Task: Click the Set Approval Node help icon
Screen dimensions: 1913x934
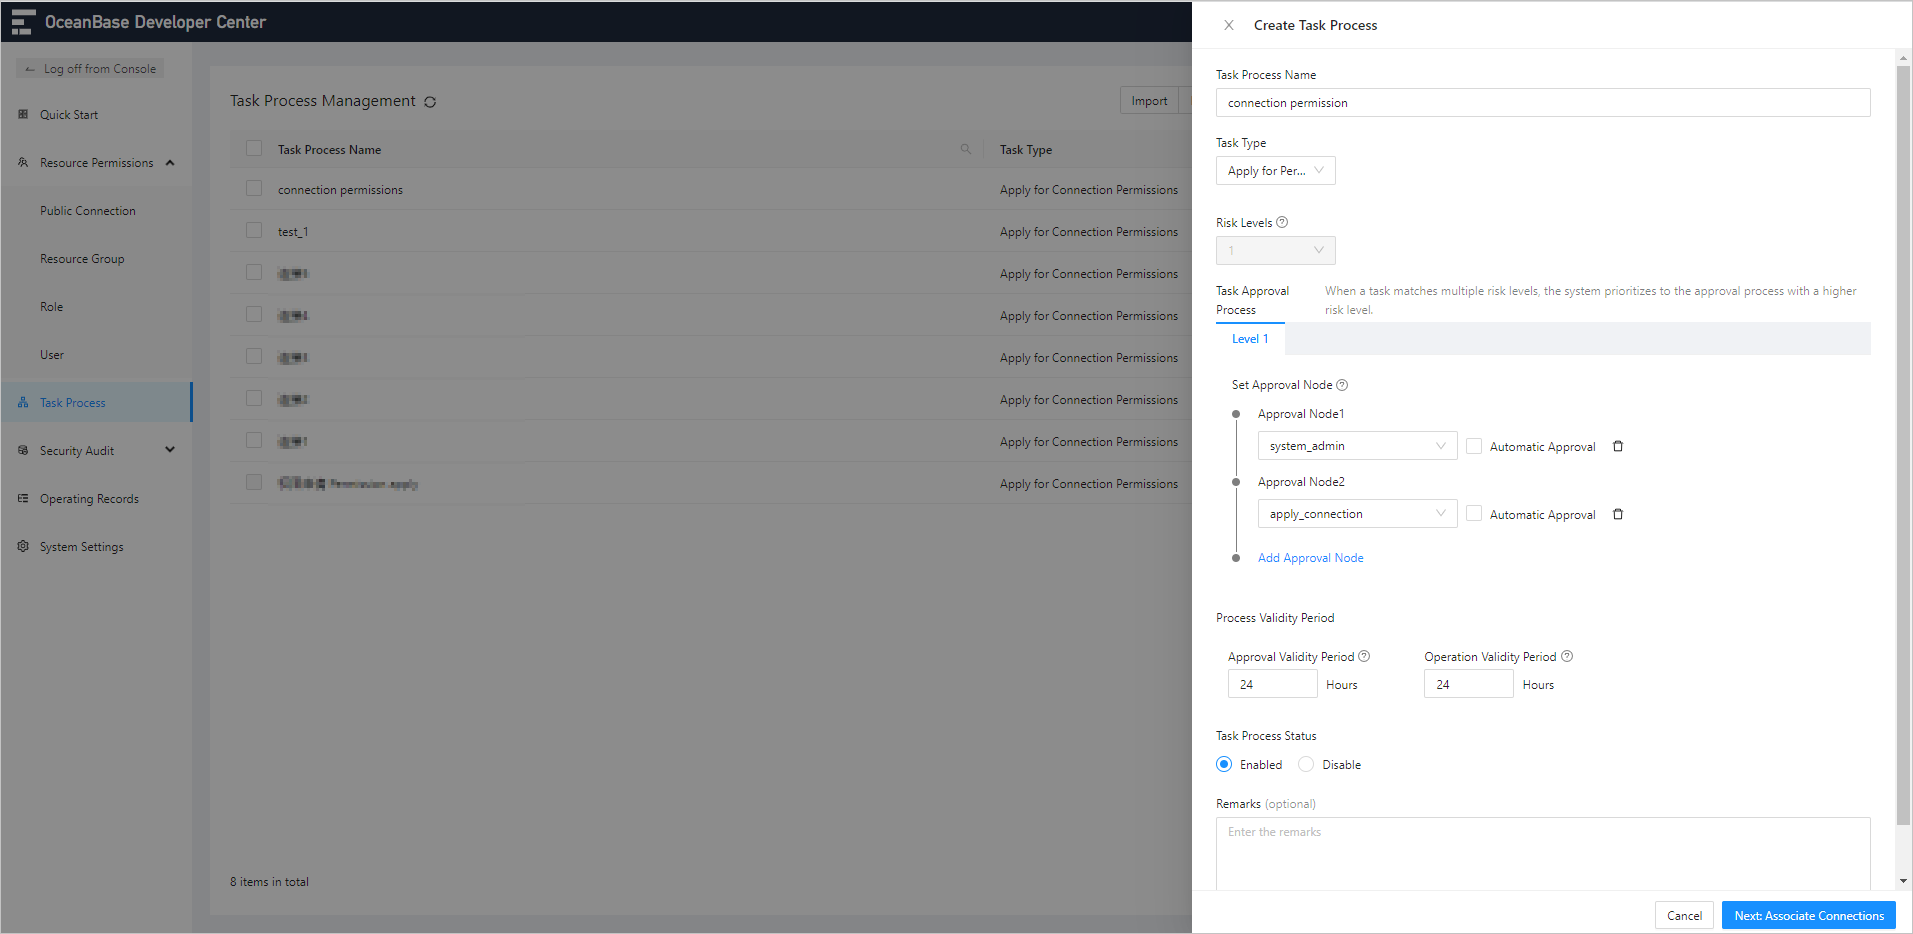Action: click(1342, 384)
